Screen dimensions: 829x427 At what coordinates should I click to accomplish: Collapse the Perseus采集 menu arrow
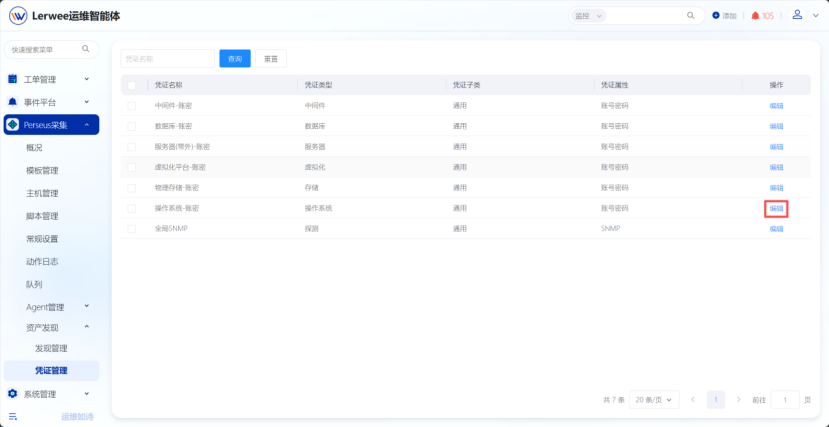(x=87, y=125)
